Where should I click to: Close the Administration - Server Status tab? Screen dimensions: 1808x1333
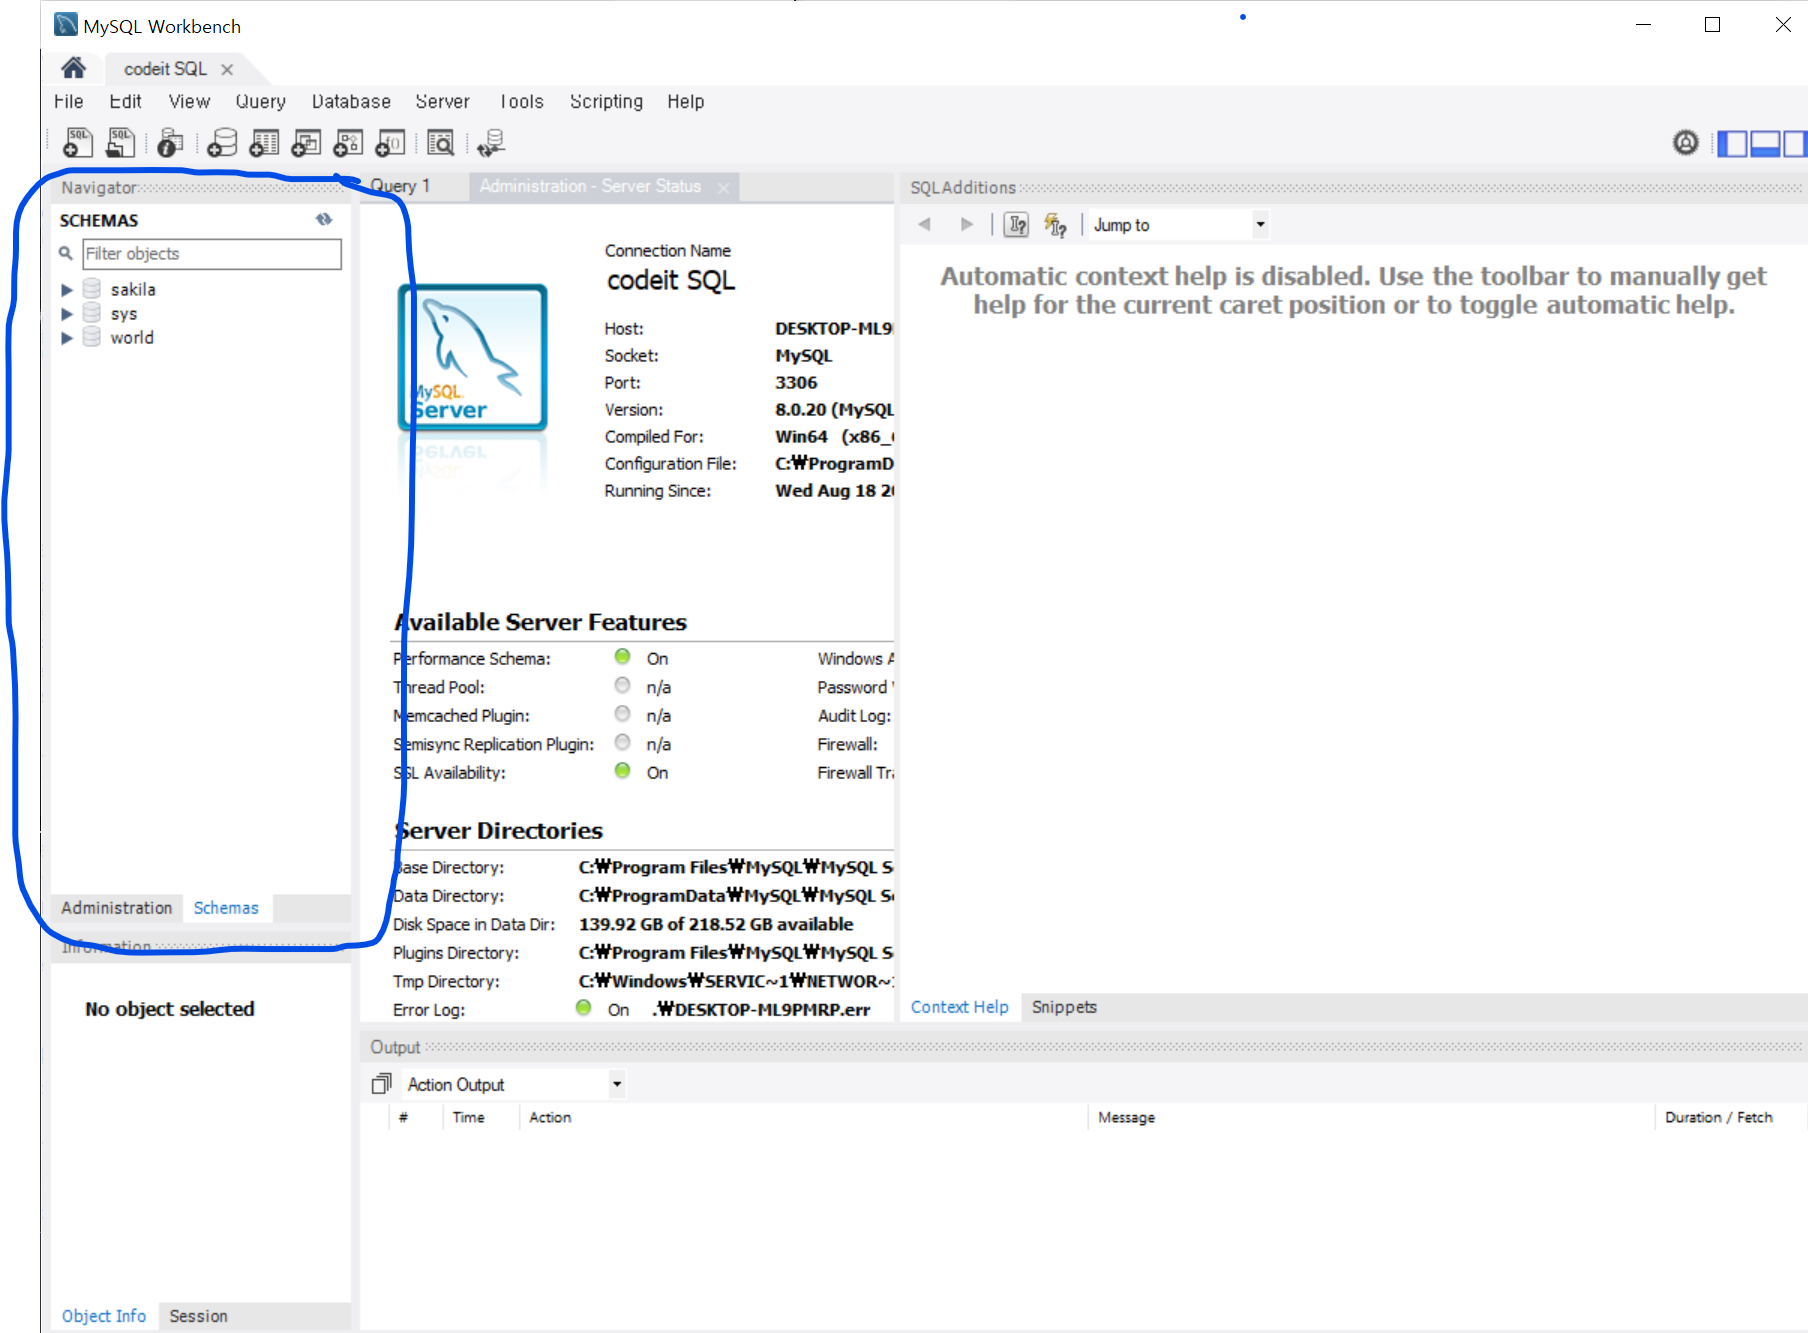tap(723, 187)
